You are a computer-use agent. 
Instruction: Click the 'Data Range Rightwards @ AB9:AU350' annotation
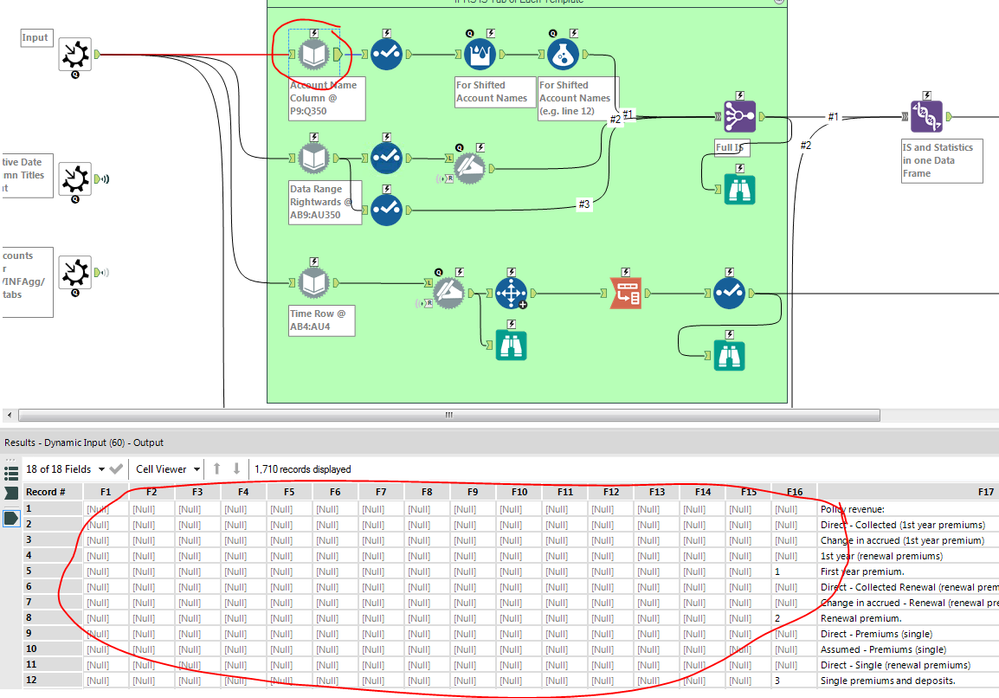click(x=325, y=202)
